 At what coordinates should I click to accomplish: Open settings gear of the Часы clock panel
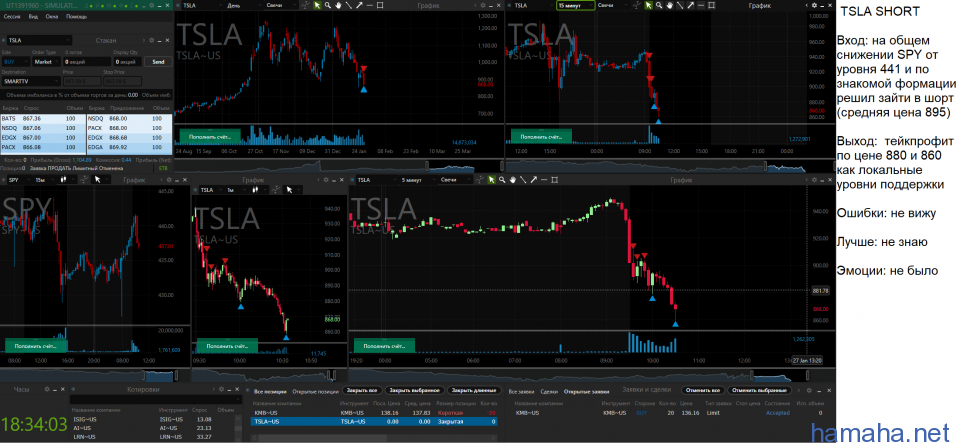tap(47, 389)
